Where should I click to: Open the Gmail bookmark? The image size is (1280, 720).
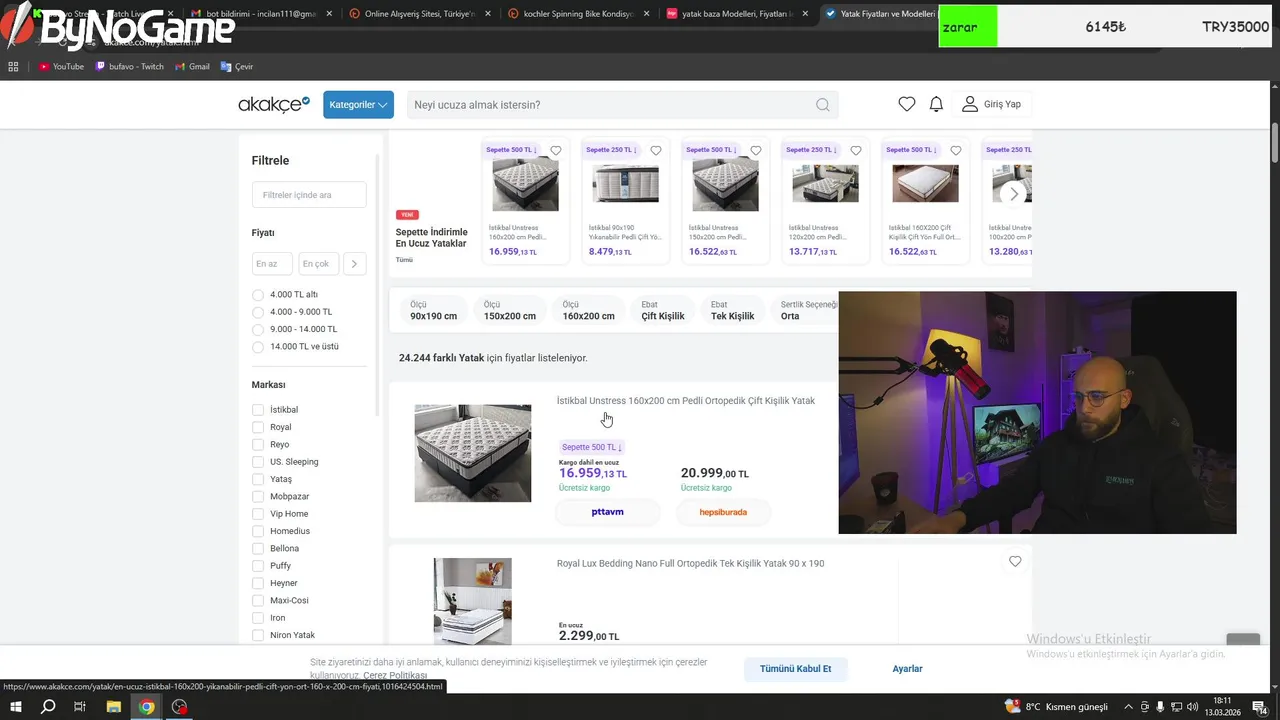192,67
